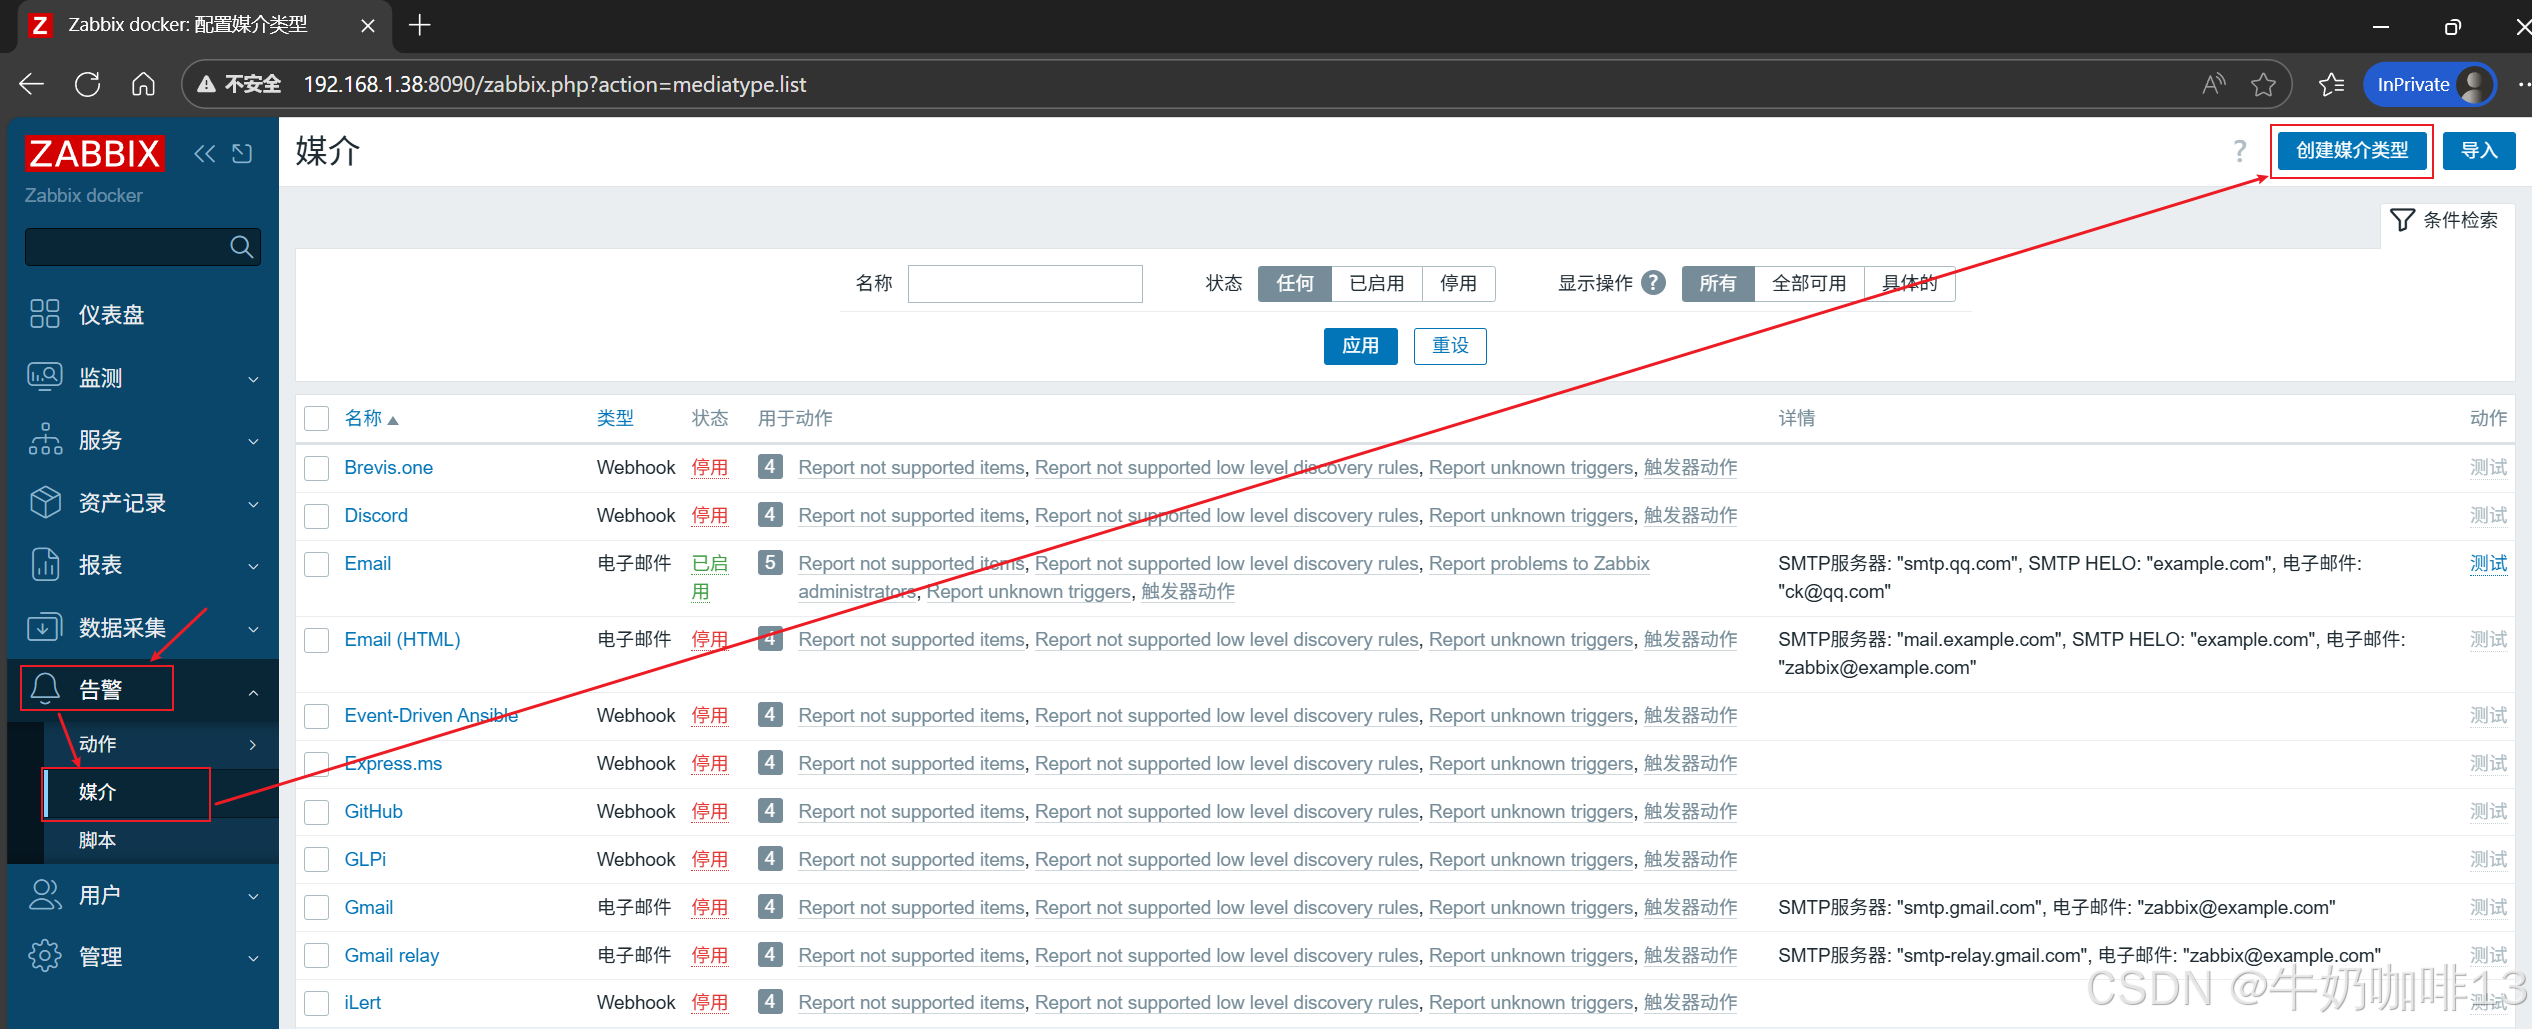Click the 测试 link in Email row
This screenshot has width=2532, height=1029.
click(x=2488, y=564)
